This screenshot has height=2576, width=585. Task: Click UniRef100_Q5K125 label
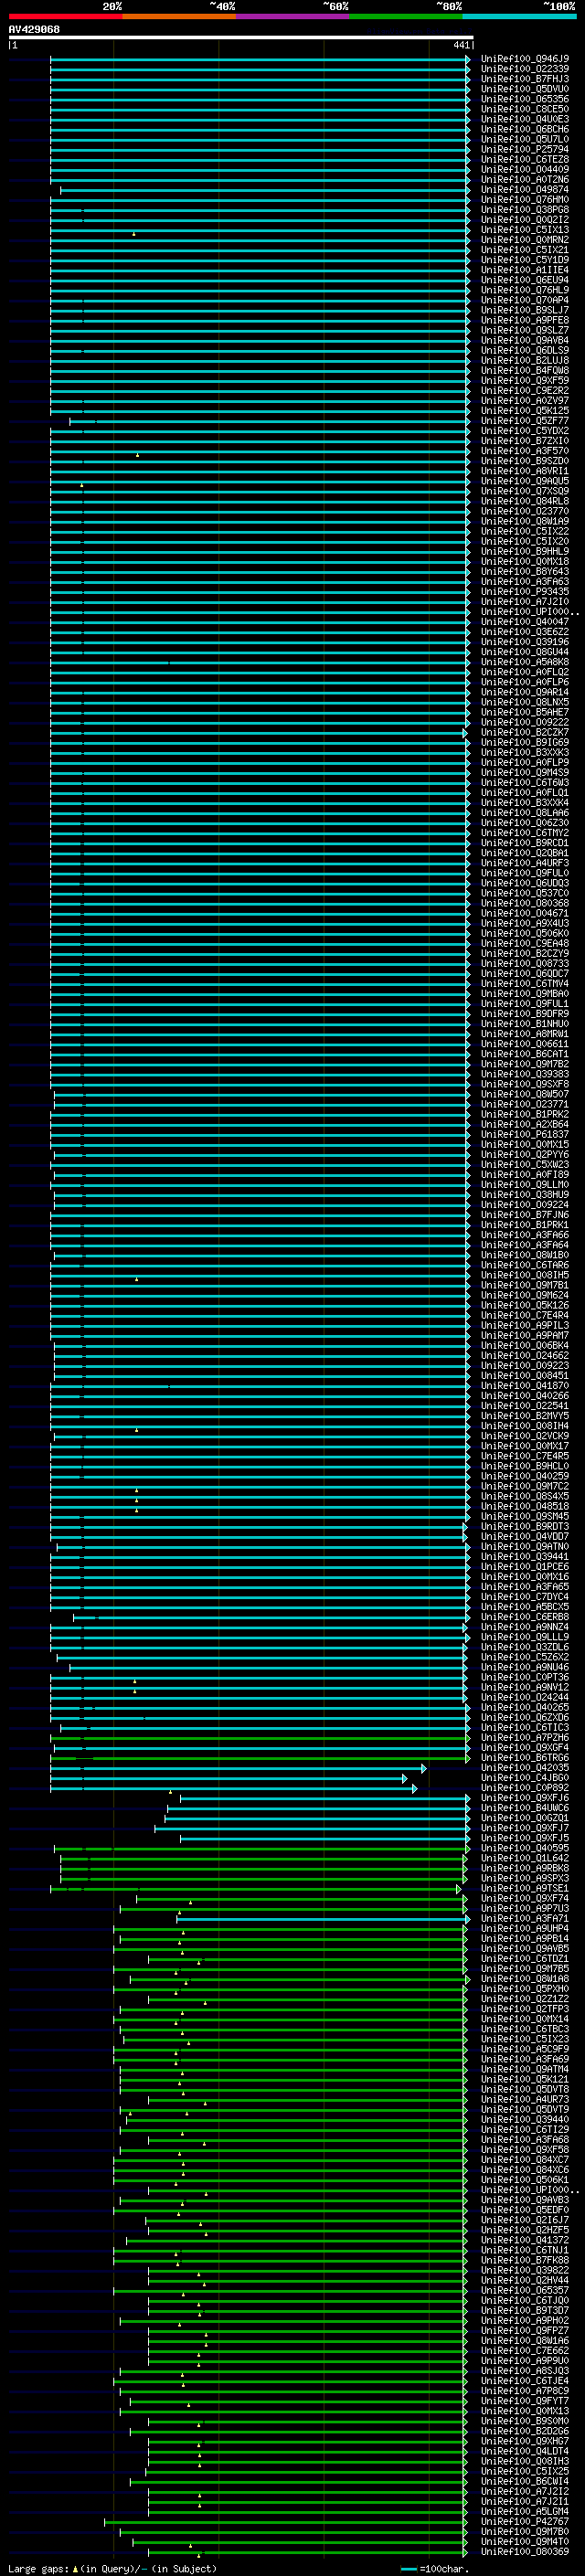click(x=524, y=411)
